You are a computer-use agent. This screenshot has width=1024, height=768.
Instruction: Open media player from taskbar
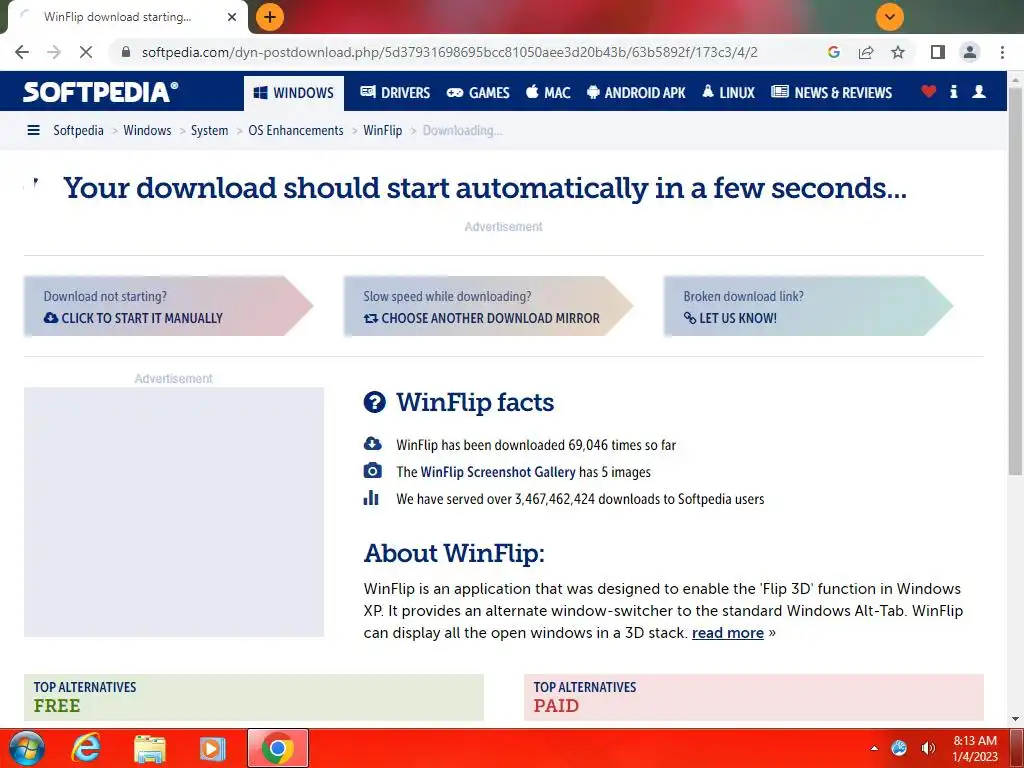(x=212, y=748)
